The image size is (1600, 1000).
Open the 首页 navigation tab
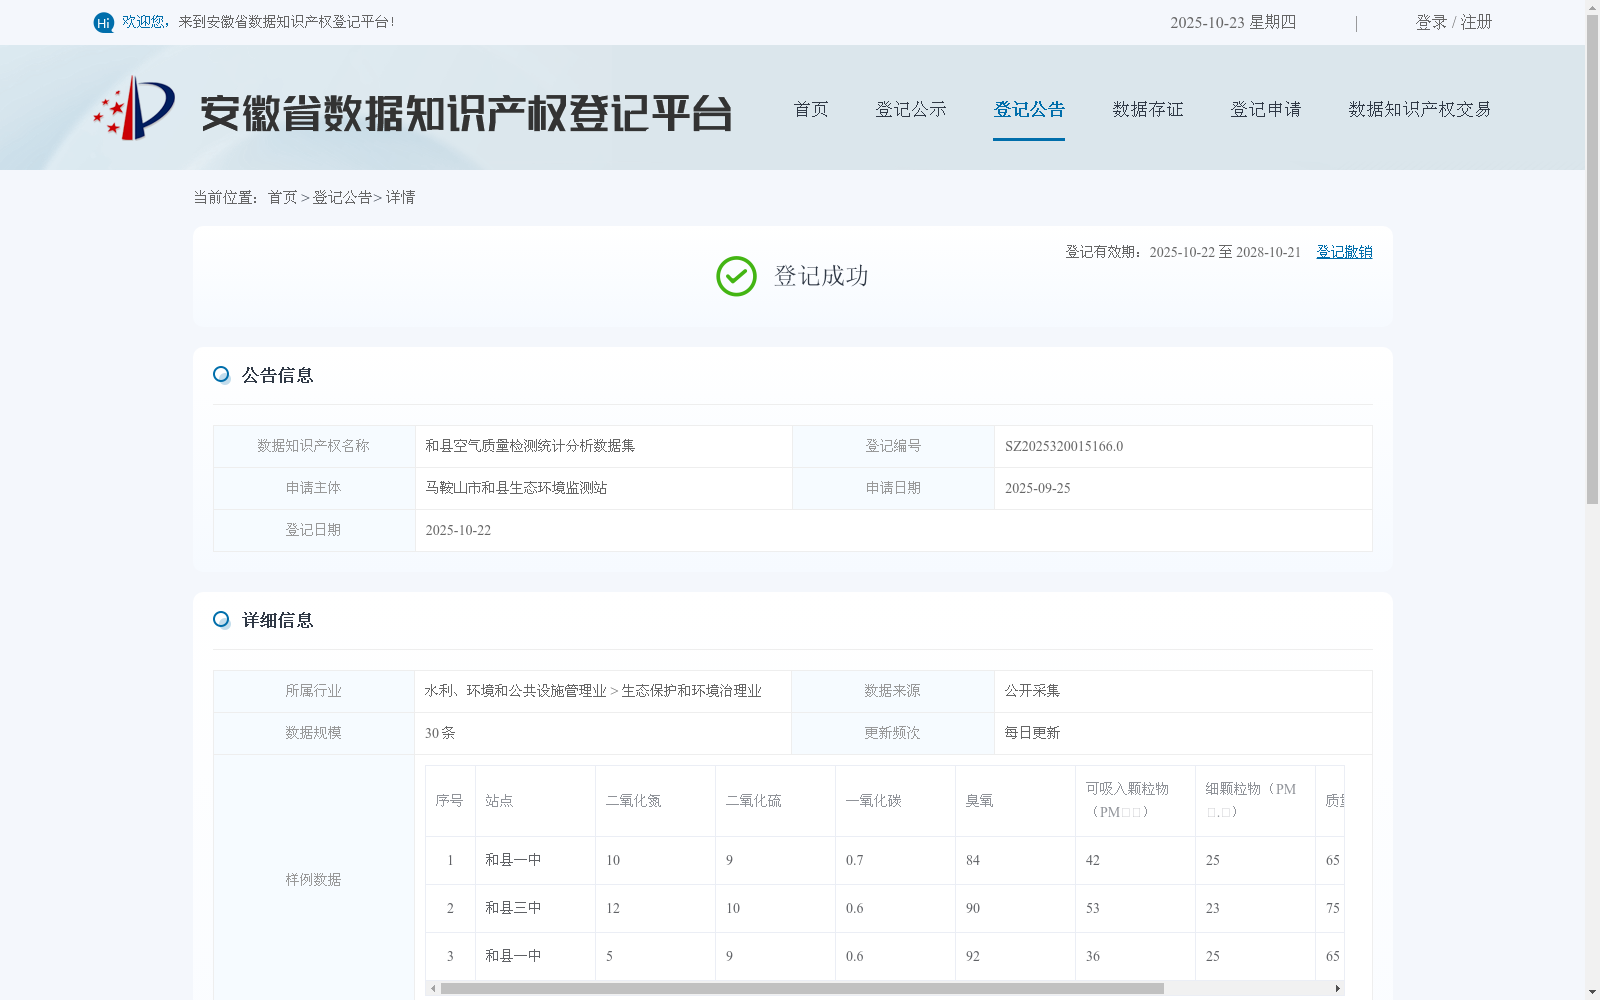[x=811, y=109]
